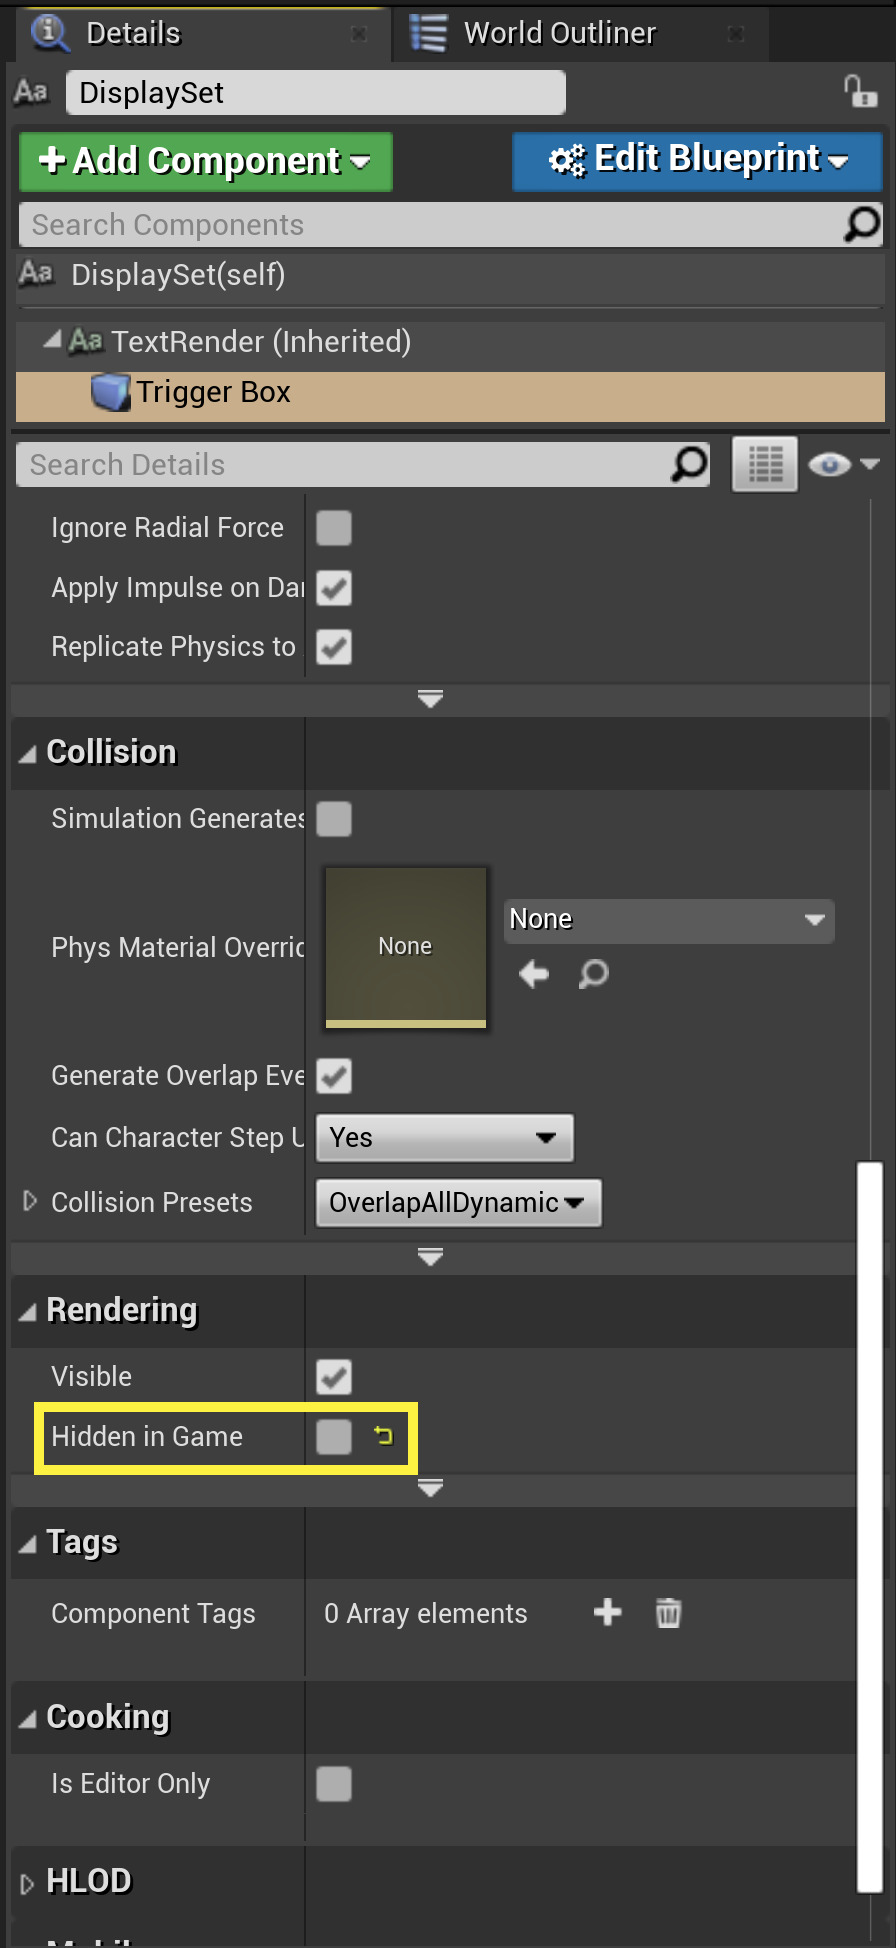
Task: Reset Hidden in Game to default arrow
Action: 383,1436
